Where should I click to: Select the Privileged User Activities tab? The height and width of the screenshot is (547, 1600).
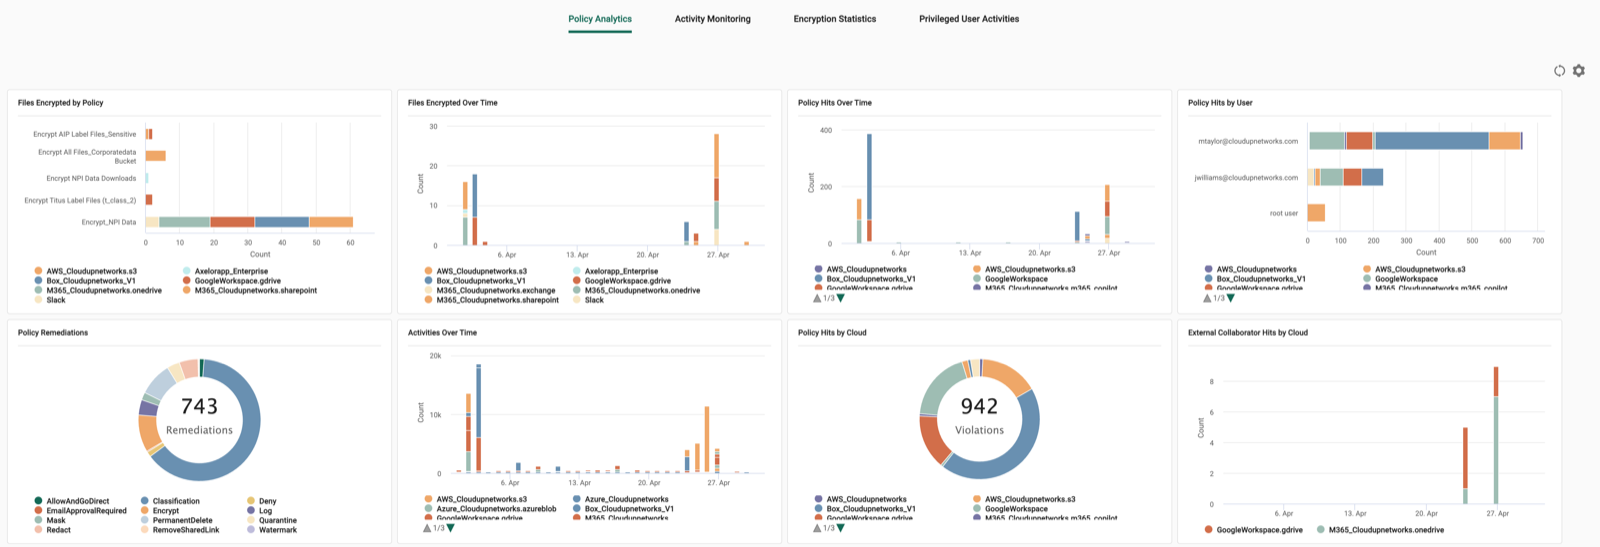[969, 19]
